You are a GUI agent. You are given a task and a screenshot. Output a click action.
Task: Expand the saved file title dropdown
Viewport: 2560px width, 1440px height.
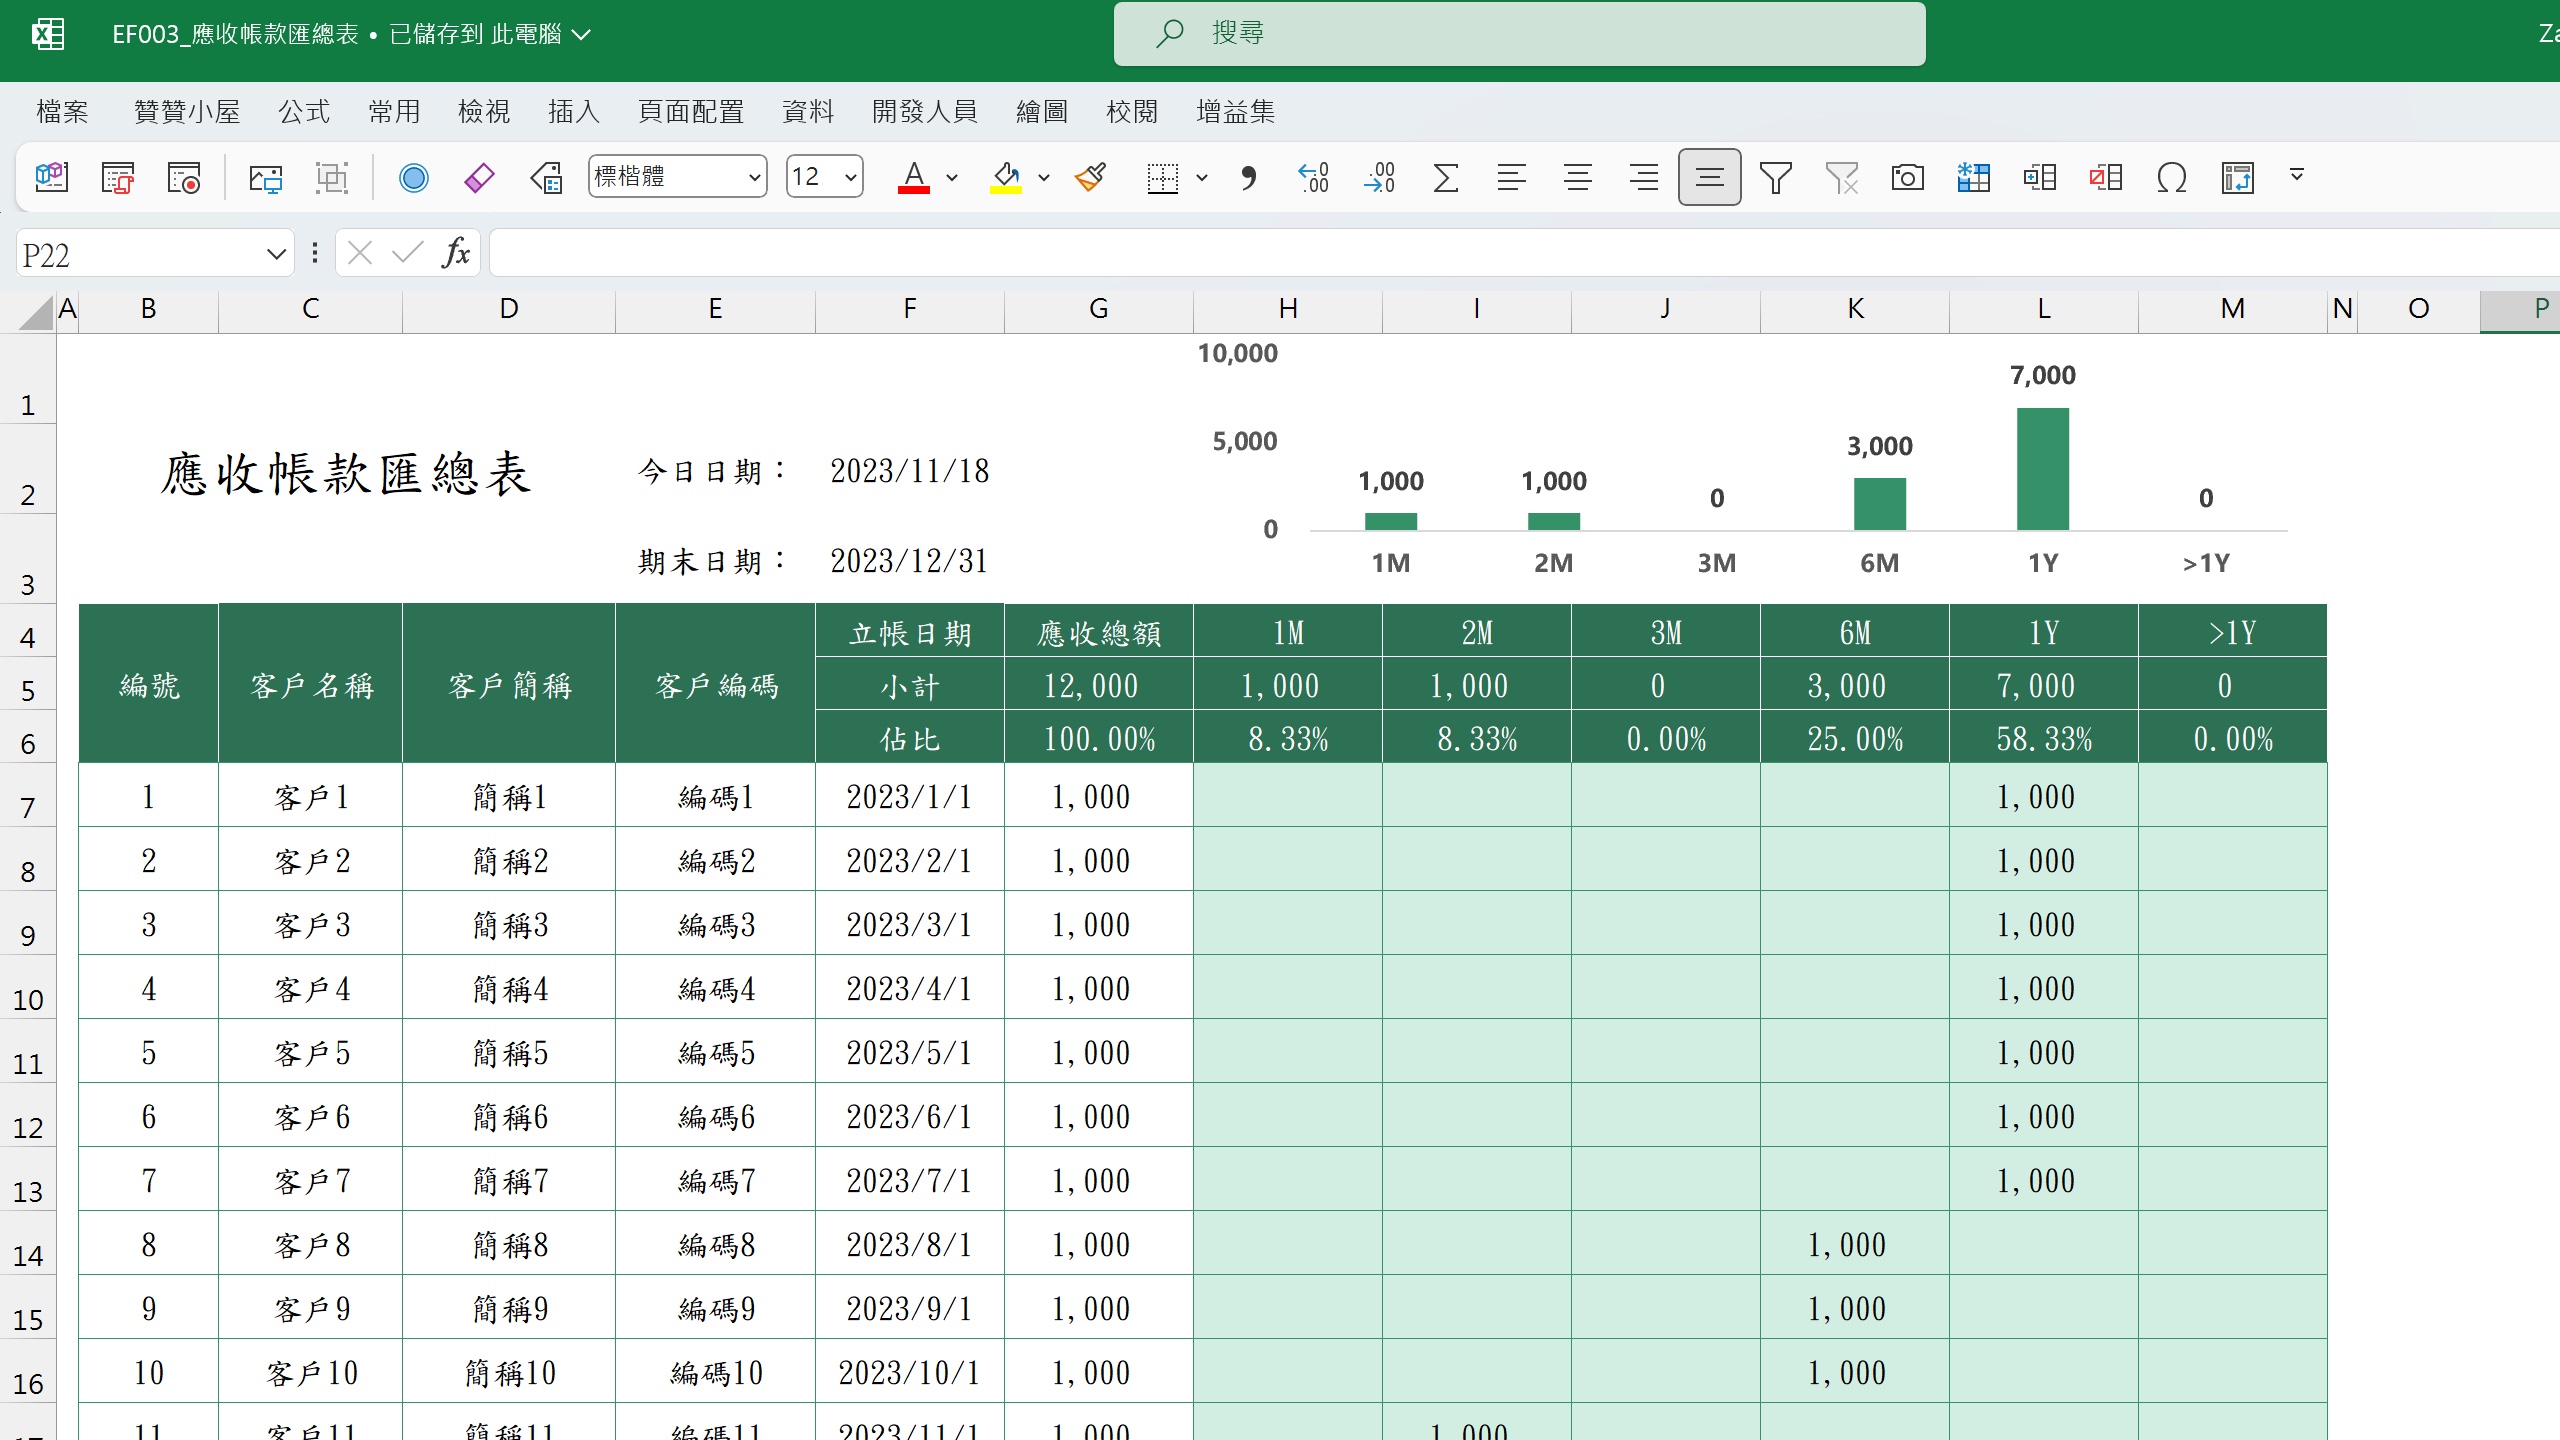point(581,34)
